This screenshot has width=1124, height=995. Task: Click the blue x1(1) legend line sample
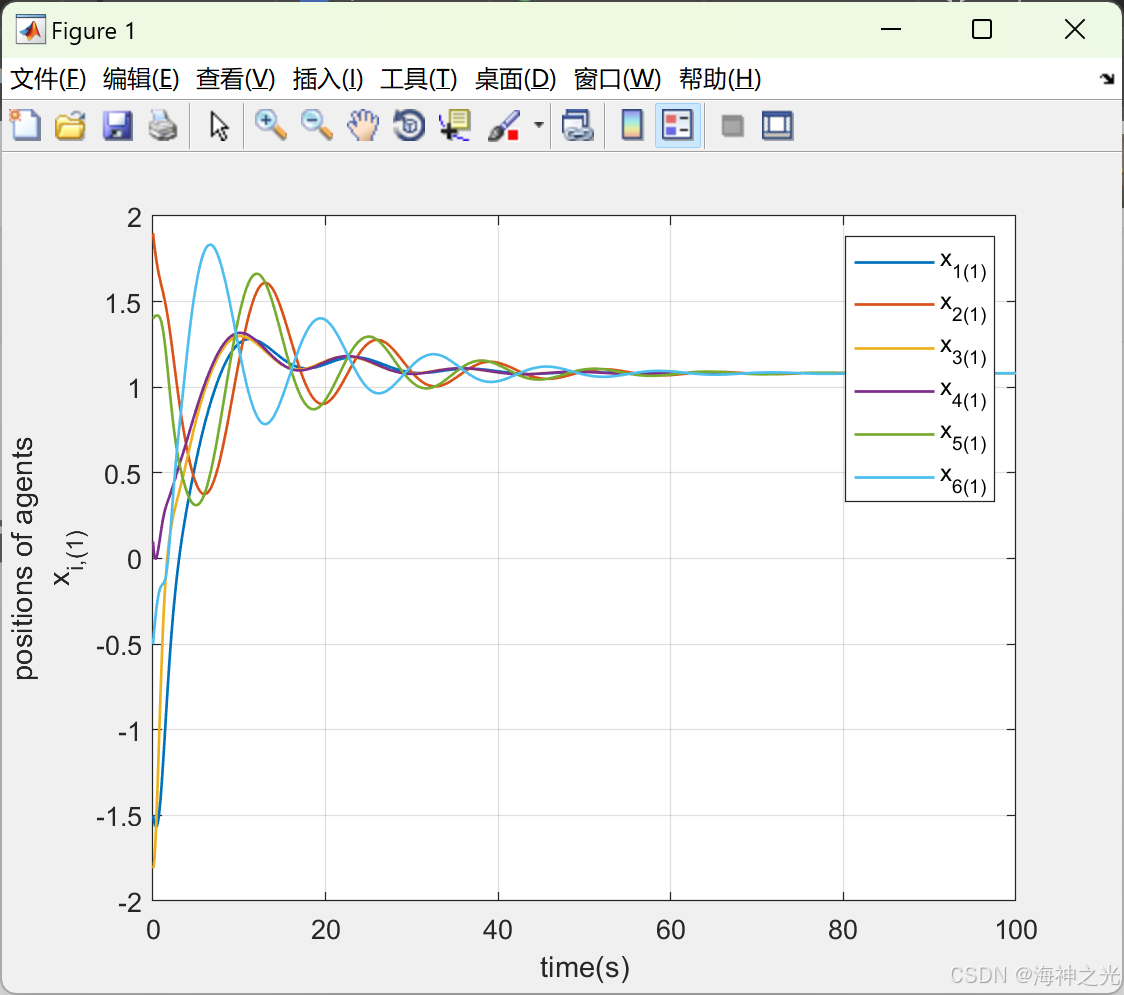click(x=894, y=262)
